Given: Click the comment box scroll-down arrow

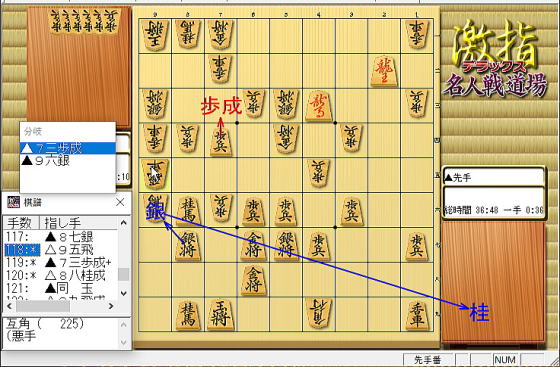Looking at the screenshot, I should click(x=124, y=343).
